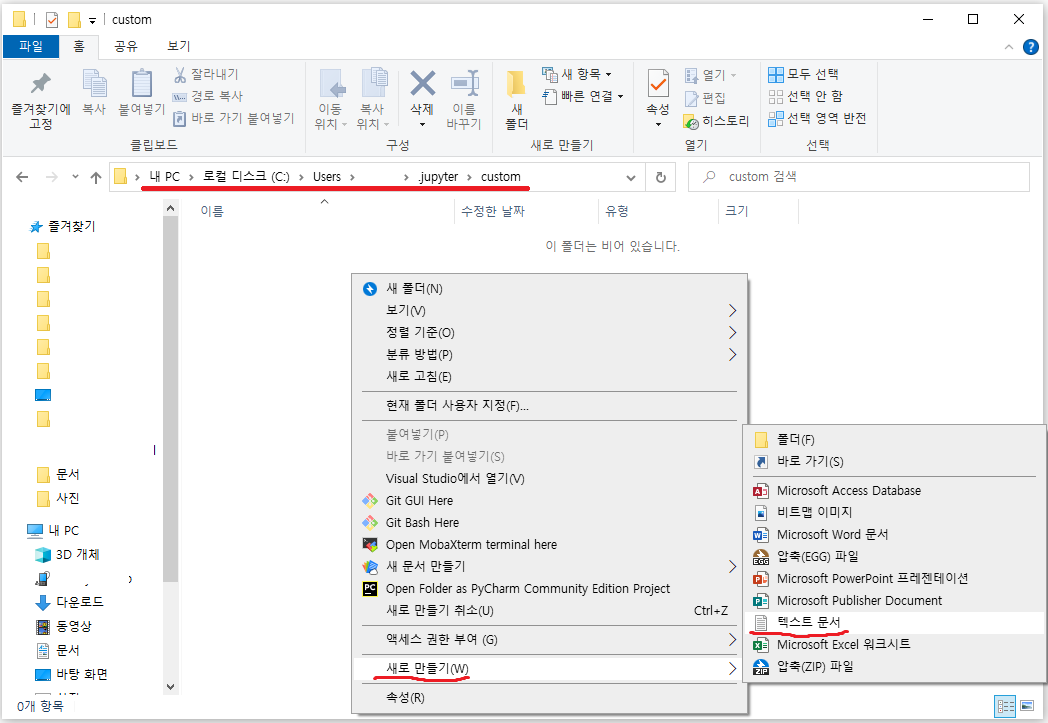This screenshot has height=723, width=1048.
Task: Click Invert selection (선택 영역 반전)
Action: 817,118
